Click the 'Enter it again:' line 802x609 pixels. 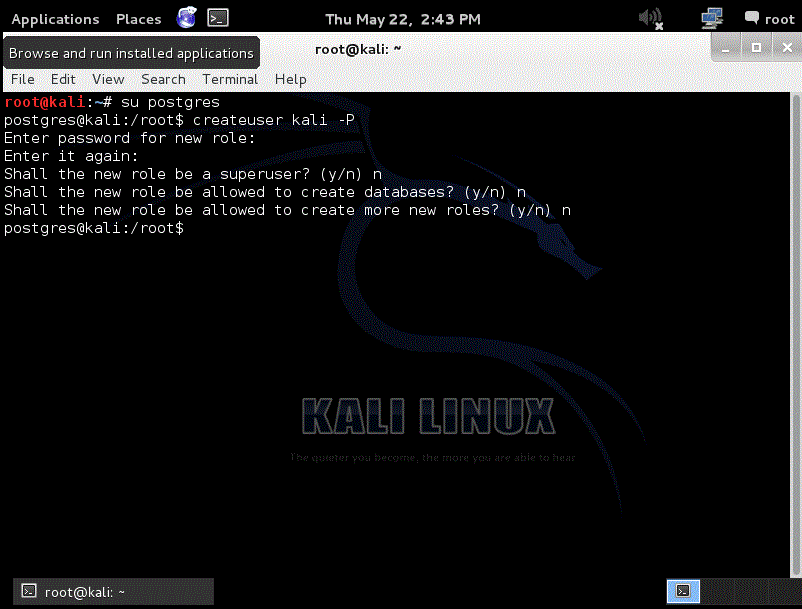[x=71, y=156]
